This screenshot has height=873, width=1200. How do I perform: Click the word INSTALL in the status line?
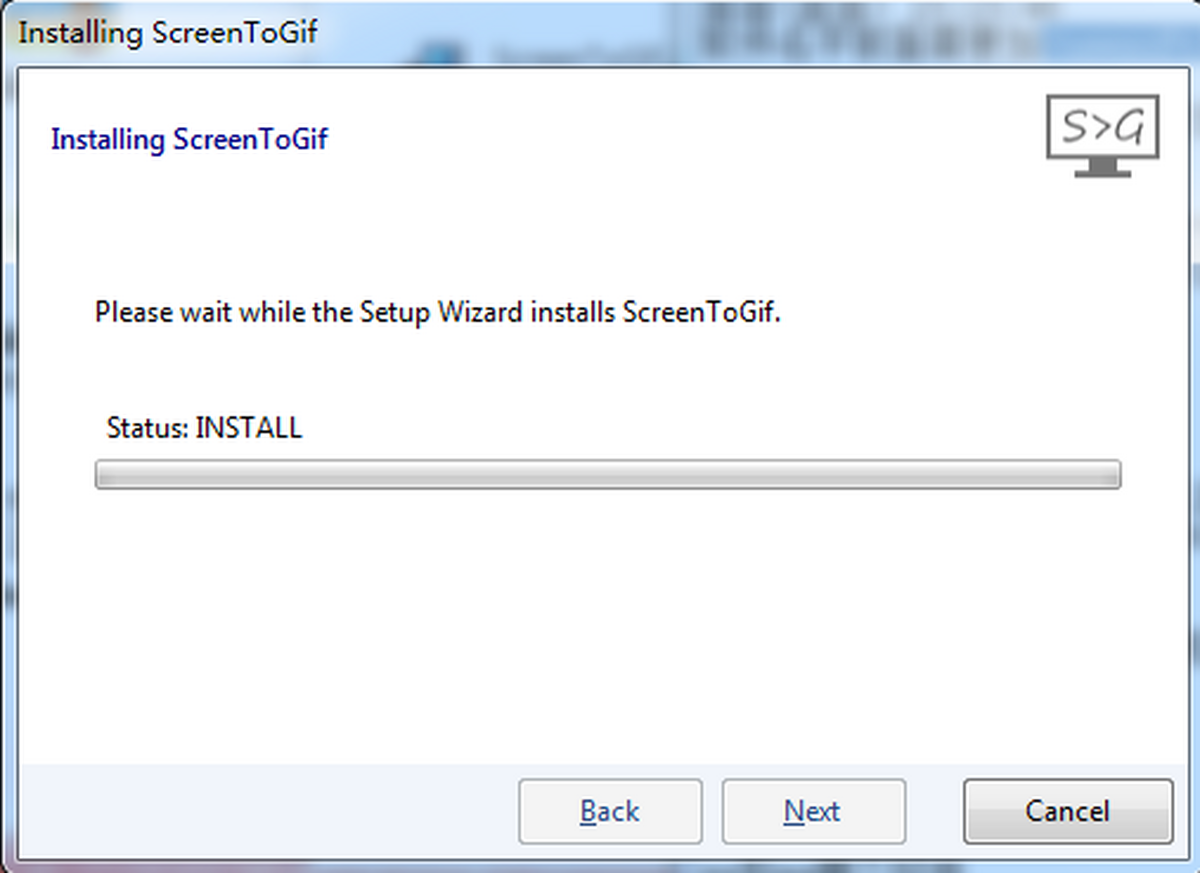coord(249,428)
